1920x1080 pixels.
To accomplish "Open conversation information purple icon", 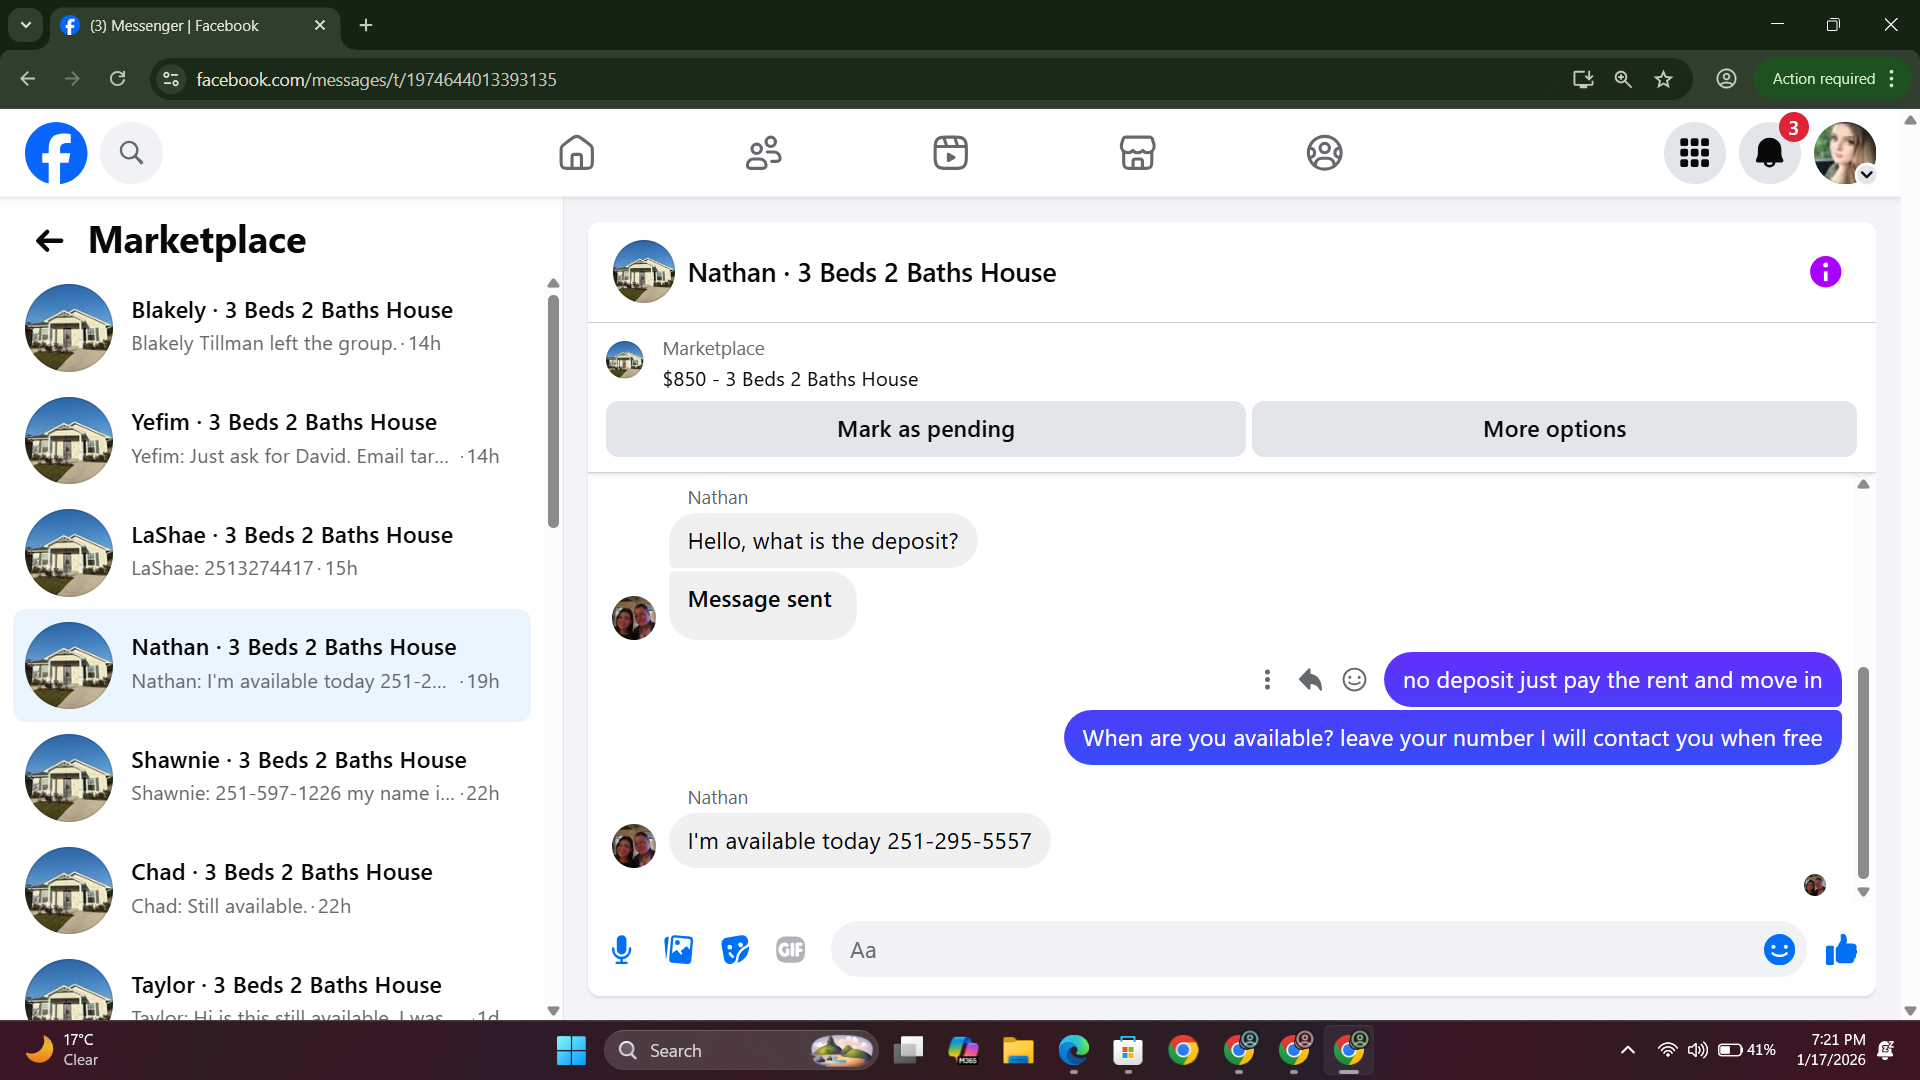I will point(1825,272).
